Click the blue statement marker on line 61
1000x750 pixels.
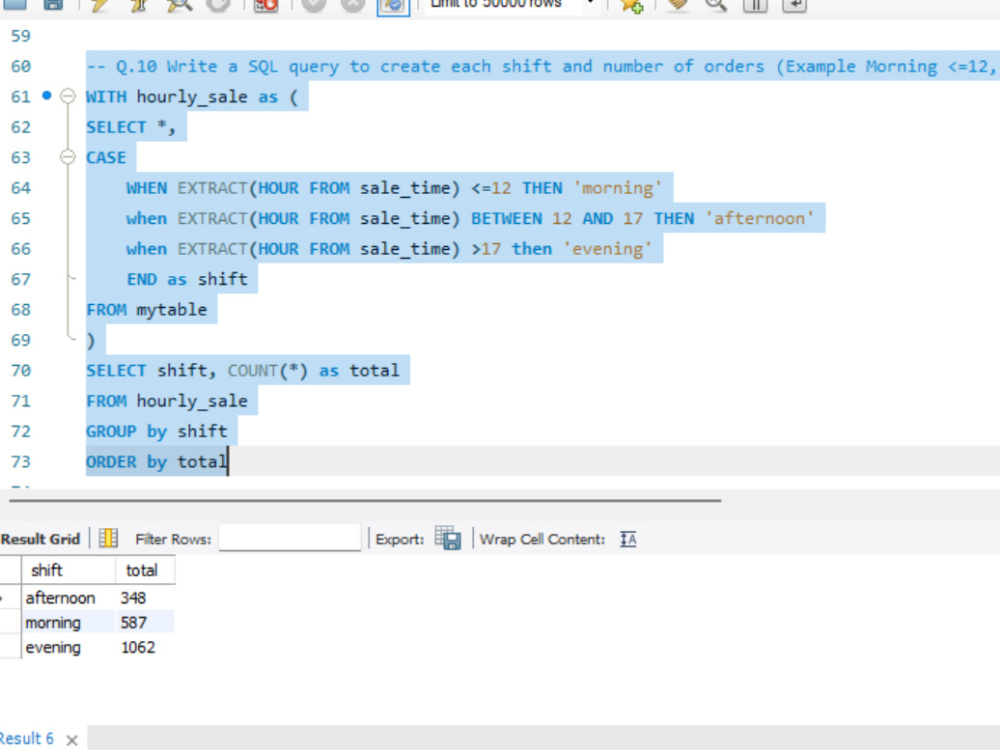[x=47, y=96]
